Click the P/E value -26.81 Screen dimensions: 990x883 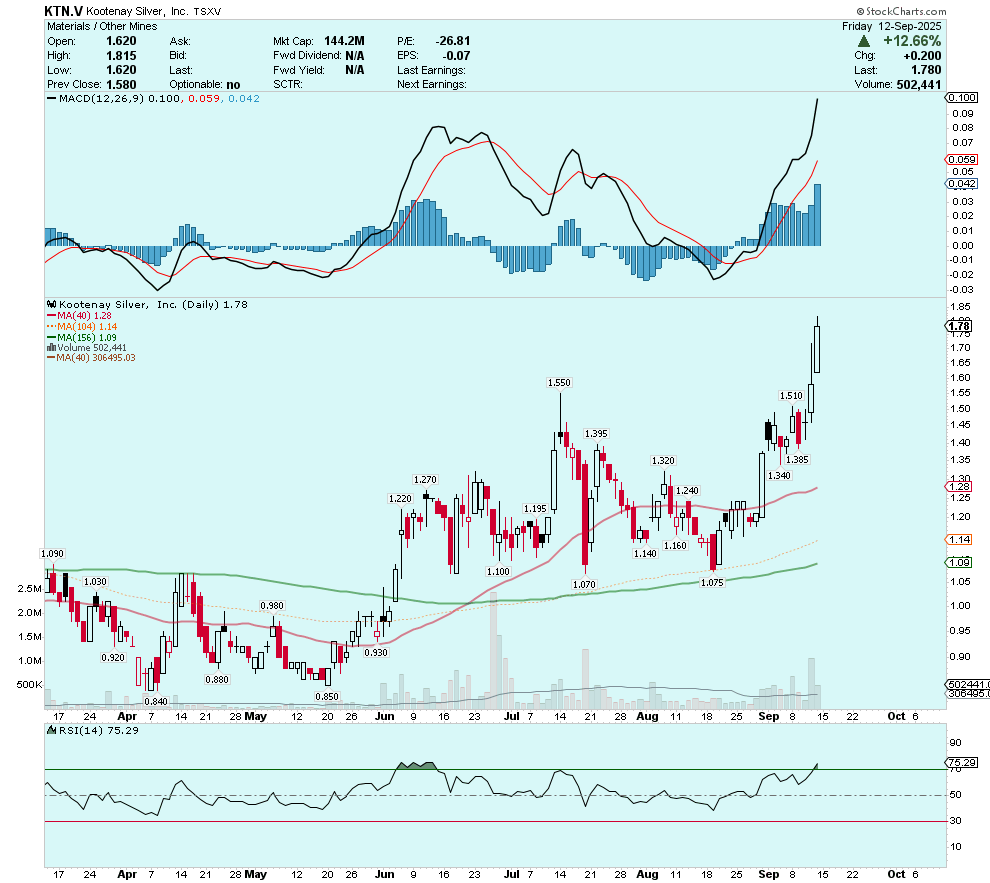453,41
